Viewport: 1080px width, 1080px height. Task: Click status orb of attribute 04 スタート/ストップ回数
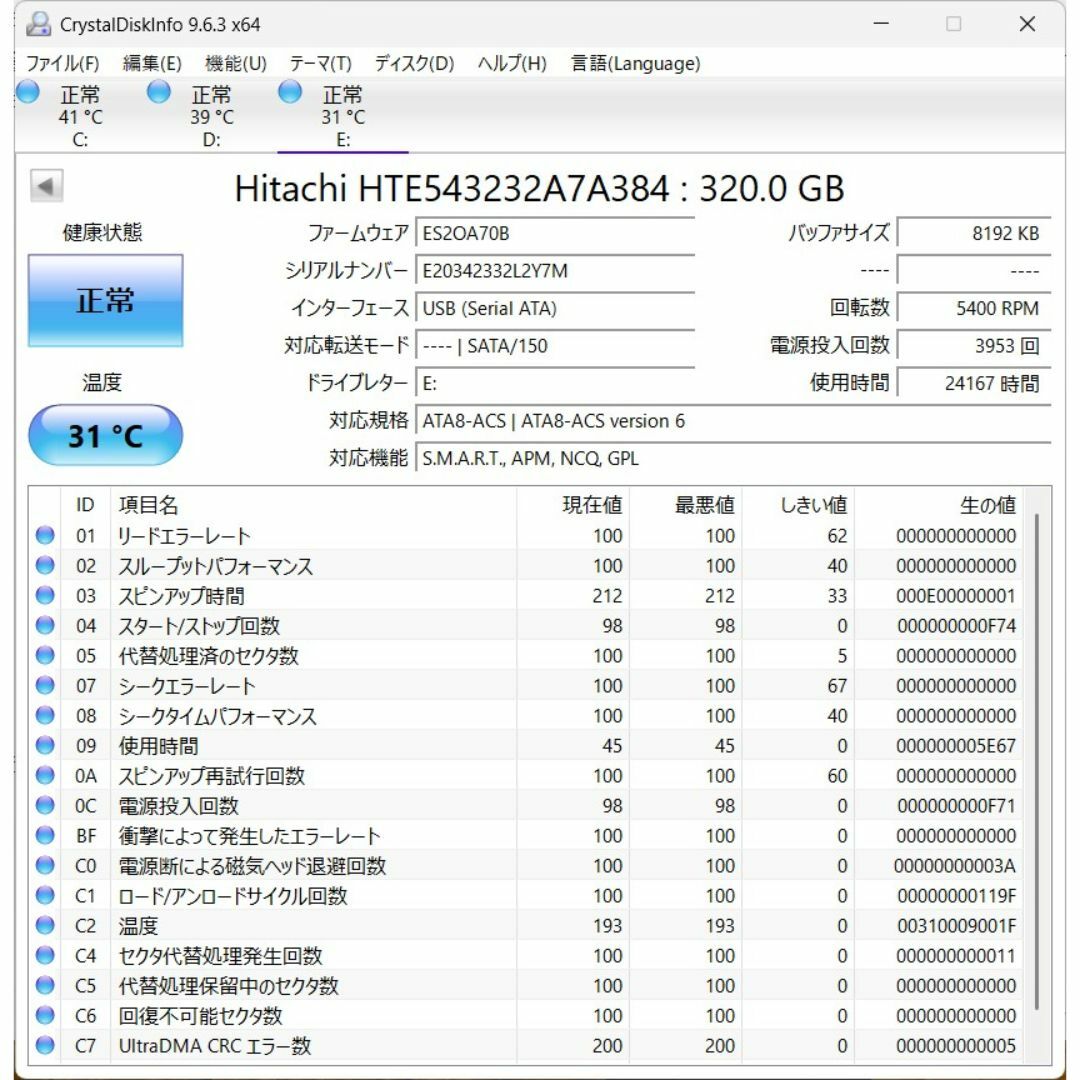pos(45,625)
